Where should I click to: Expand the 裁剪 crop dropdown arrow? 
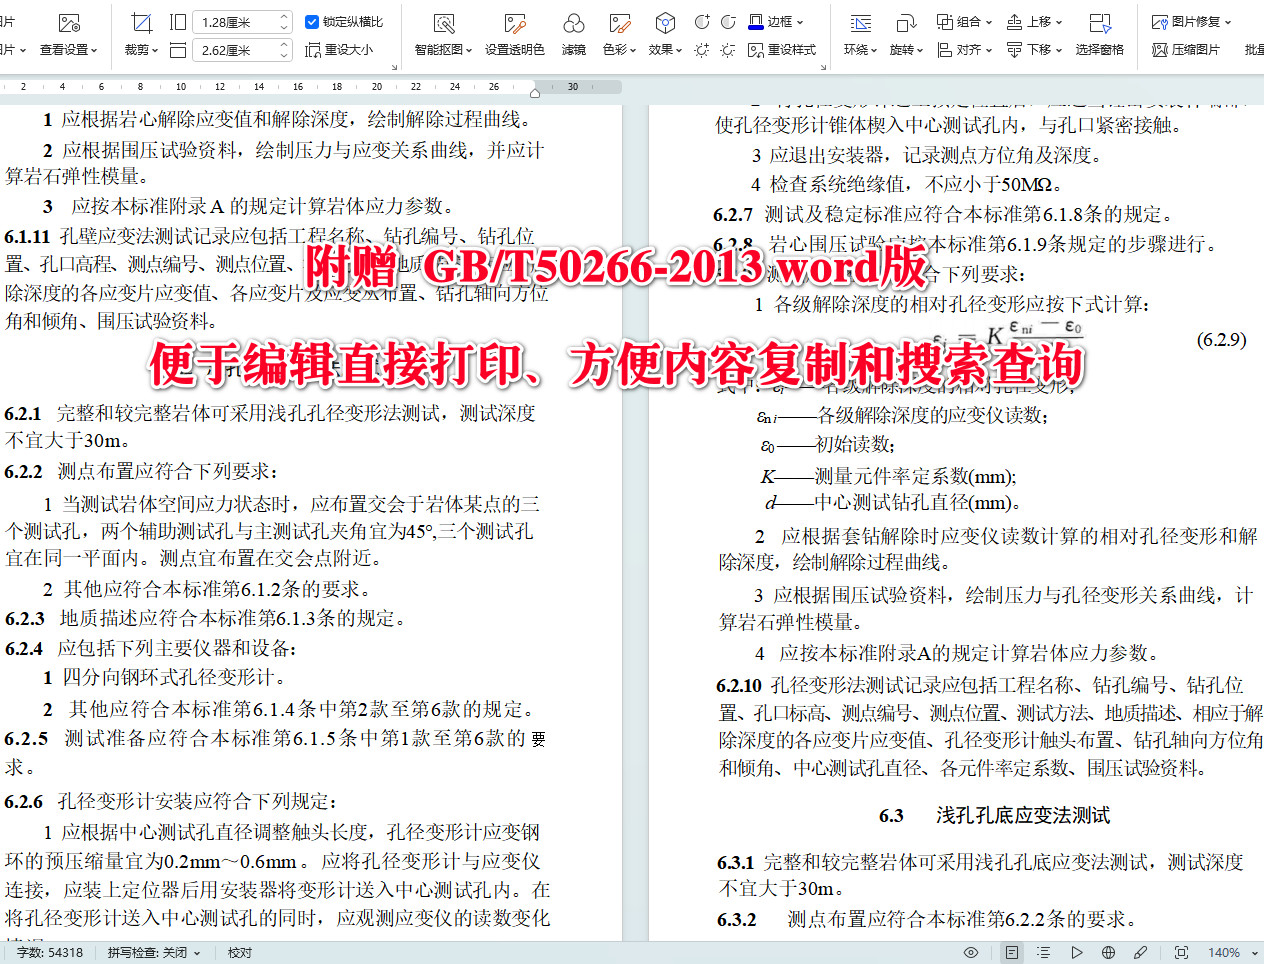tap(157, 50)
